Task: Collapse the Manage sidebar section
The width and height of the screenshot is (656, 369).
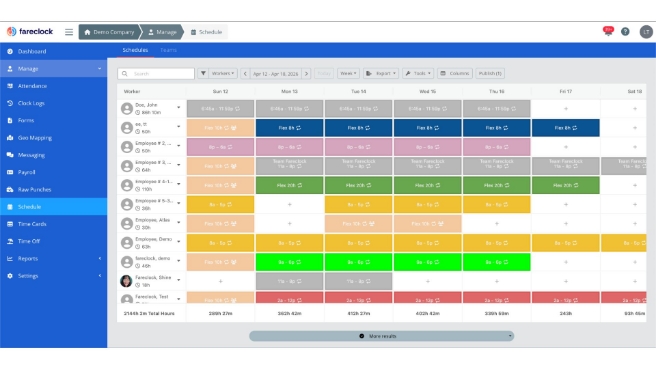Action: [54, 69]
